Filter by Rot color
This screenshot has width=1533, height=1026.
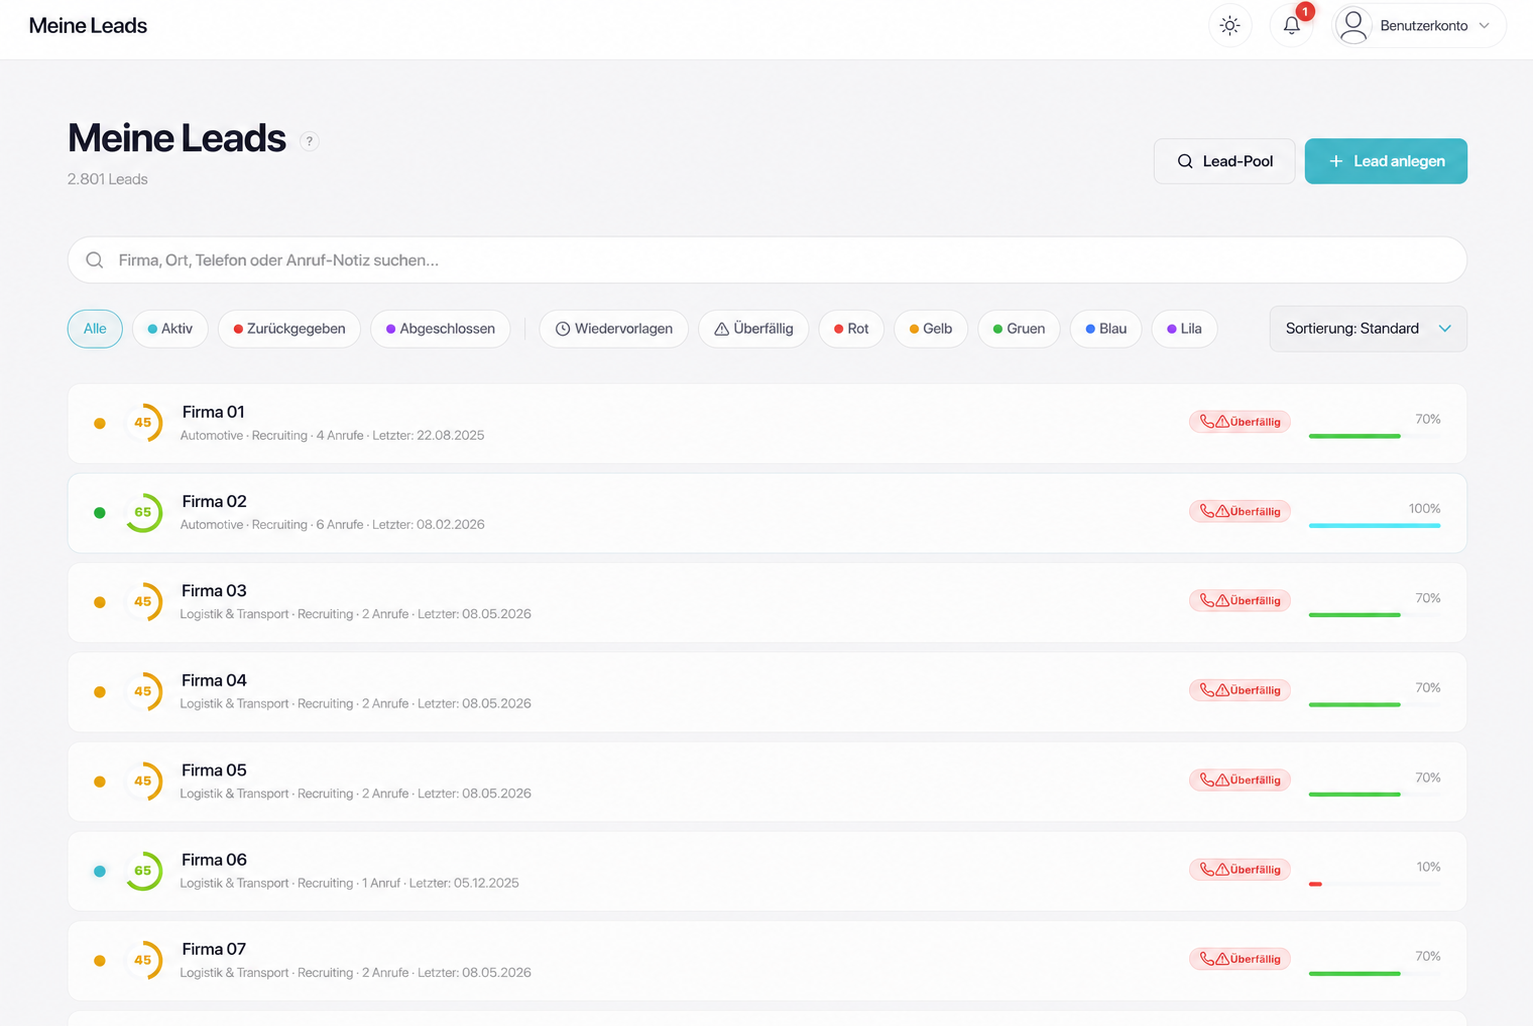[x=851, y=329]
